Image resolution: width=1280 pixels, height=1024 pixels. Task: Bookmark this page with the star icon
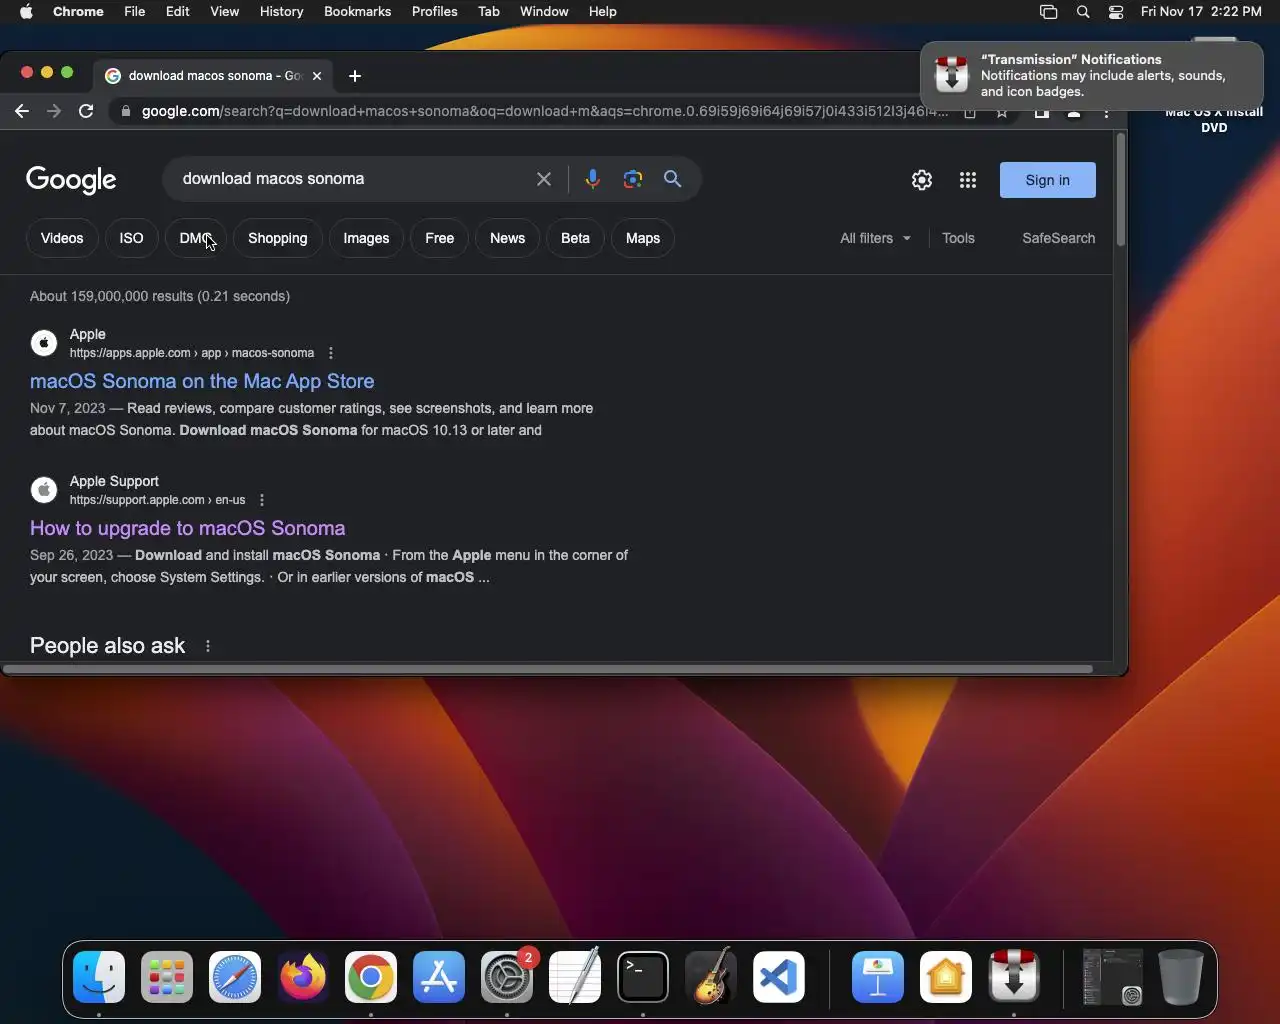point(1001,112)
